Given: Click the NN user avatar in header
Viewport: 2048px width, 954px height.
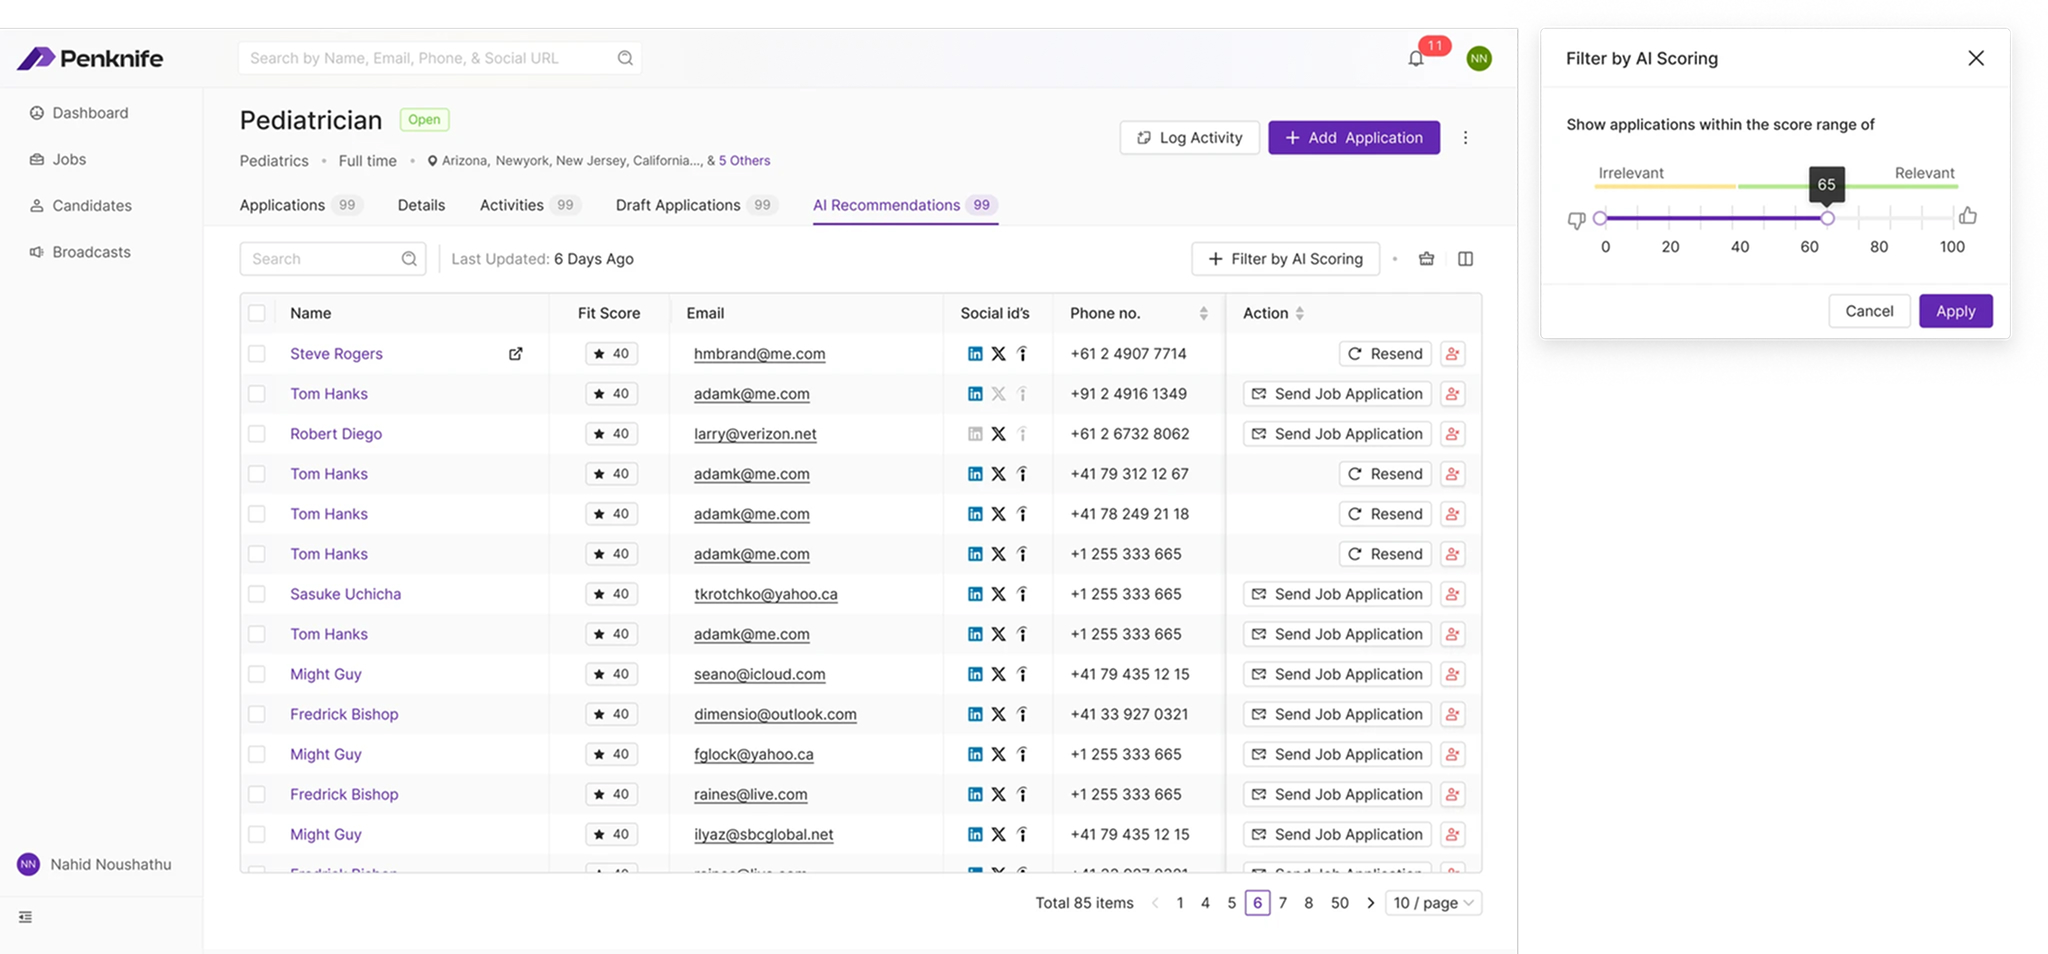Looking at the screenshot, I should pos(1479,59).
